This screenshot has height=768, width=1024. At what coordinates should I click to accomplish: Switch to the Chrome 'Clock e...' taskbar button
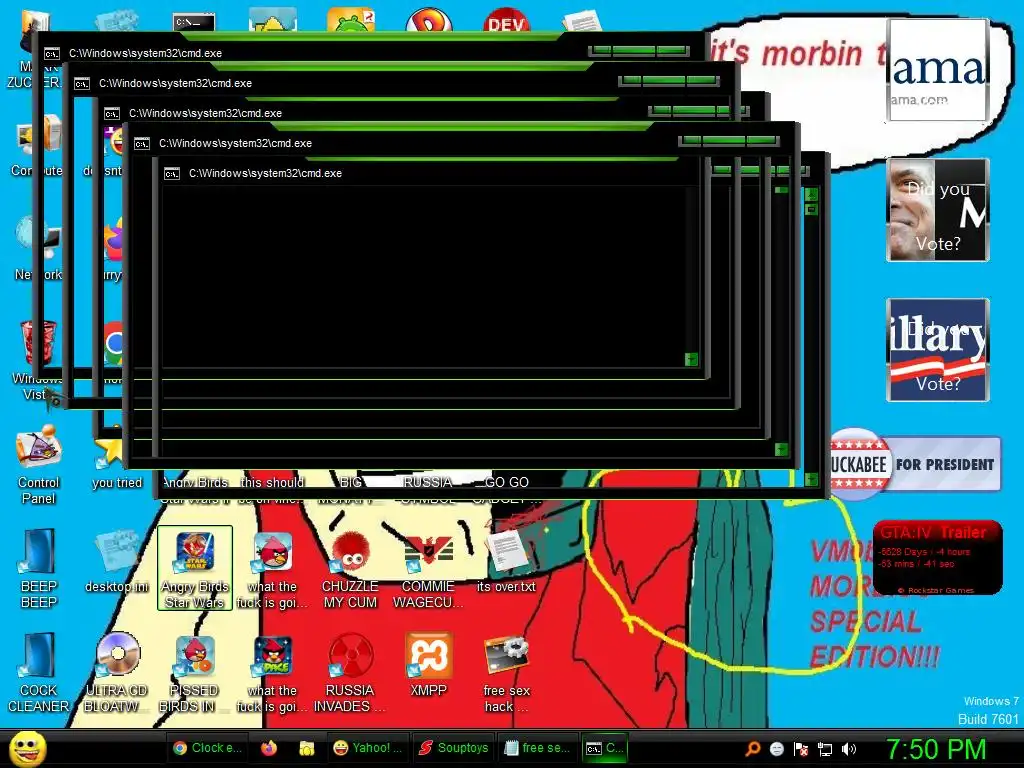pos(207,748)
